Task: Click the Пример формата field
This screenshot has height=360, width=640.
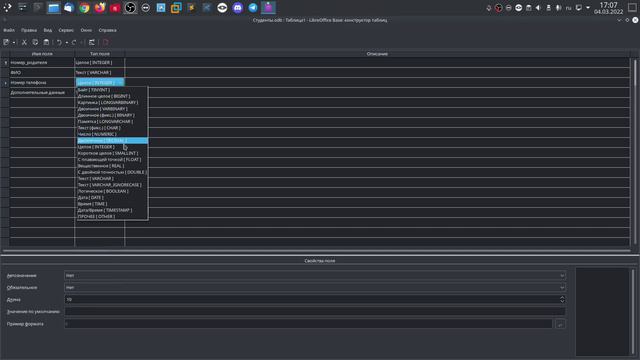Action: point(308,324)
